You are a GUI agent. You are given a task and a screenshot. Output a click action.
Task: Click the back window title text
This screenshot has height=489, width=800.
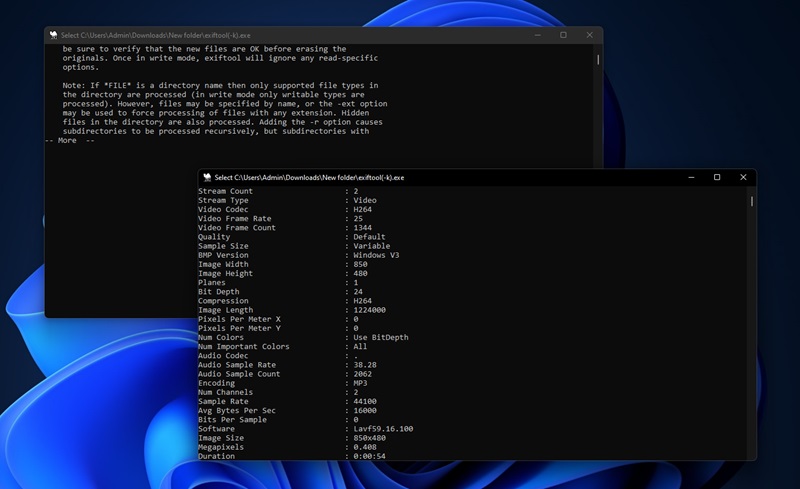(156, 35)
